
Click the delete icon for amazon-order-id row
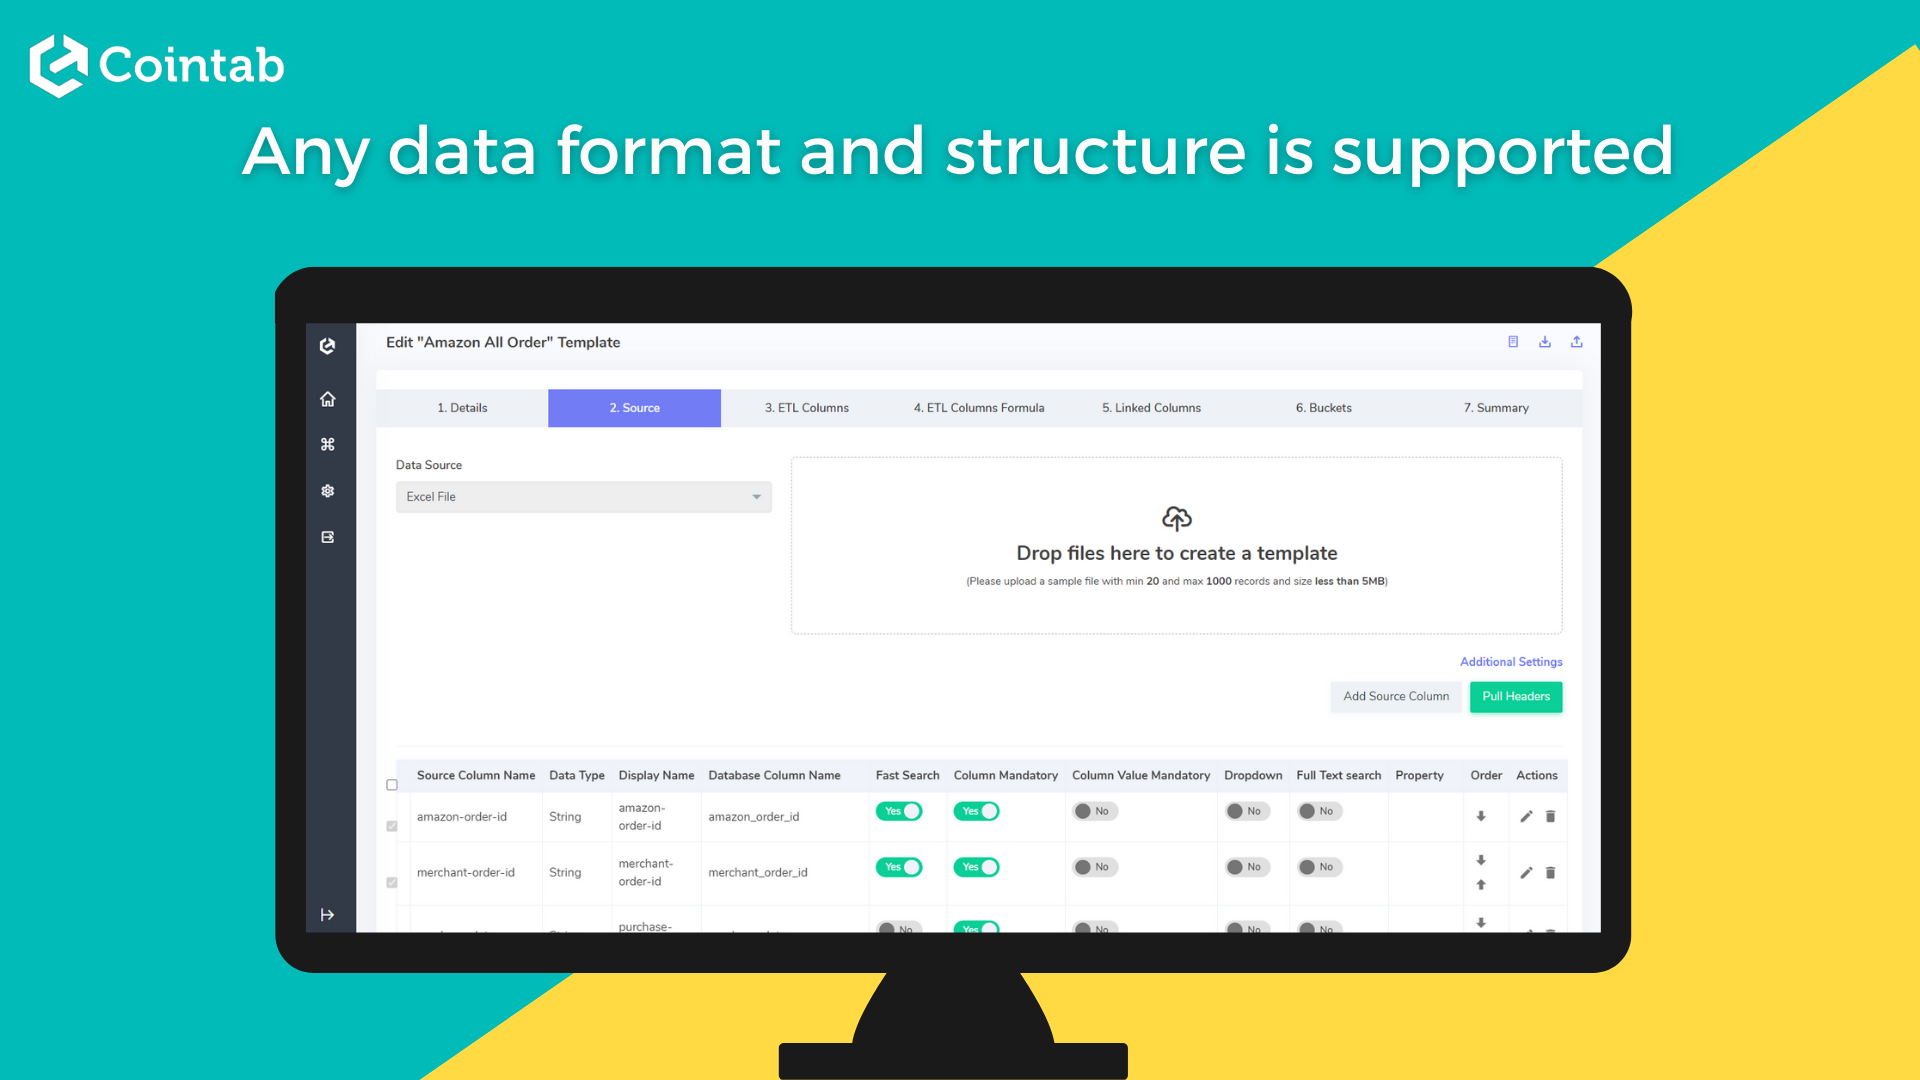(1552, 816)
